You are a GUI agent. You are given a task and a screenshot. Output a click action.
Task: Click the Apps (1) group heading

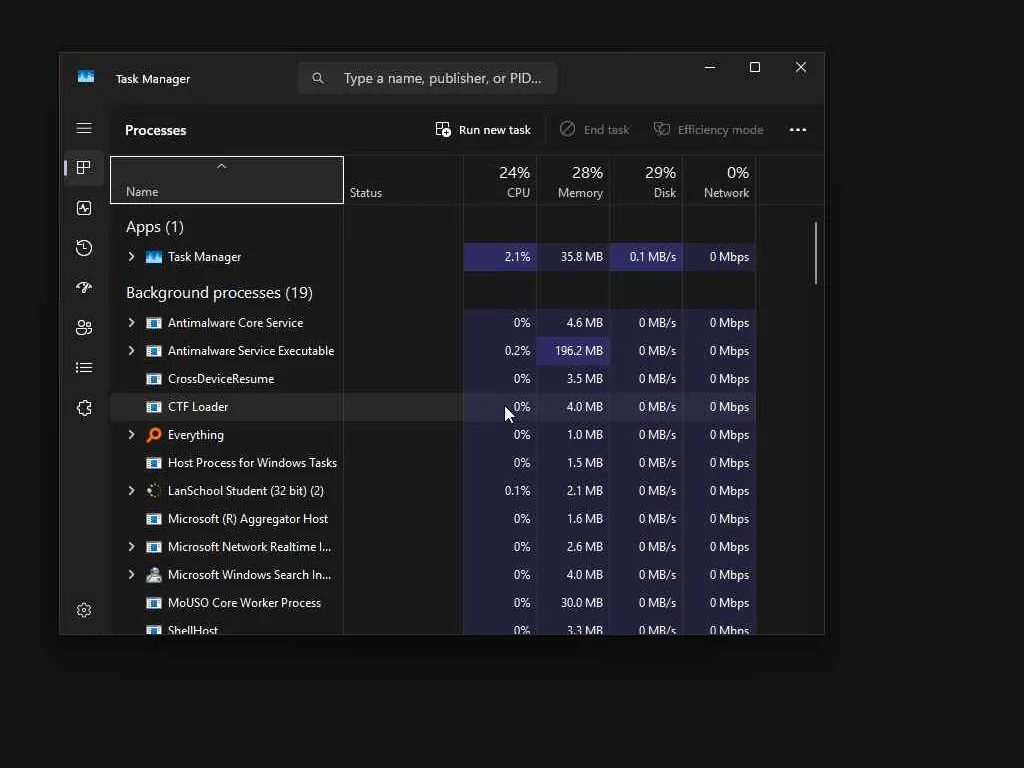click(x=155, y=227)
